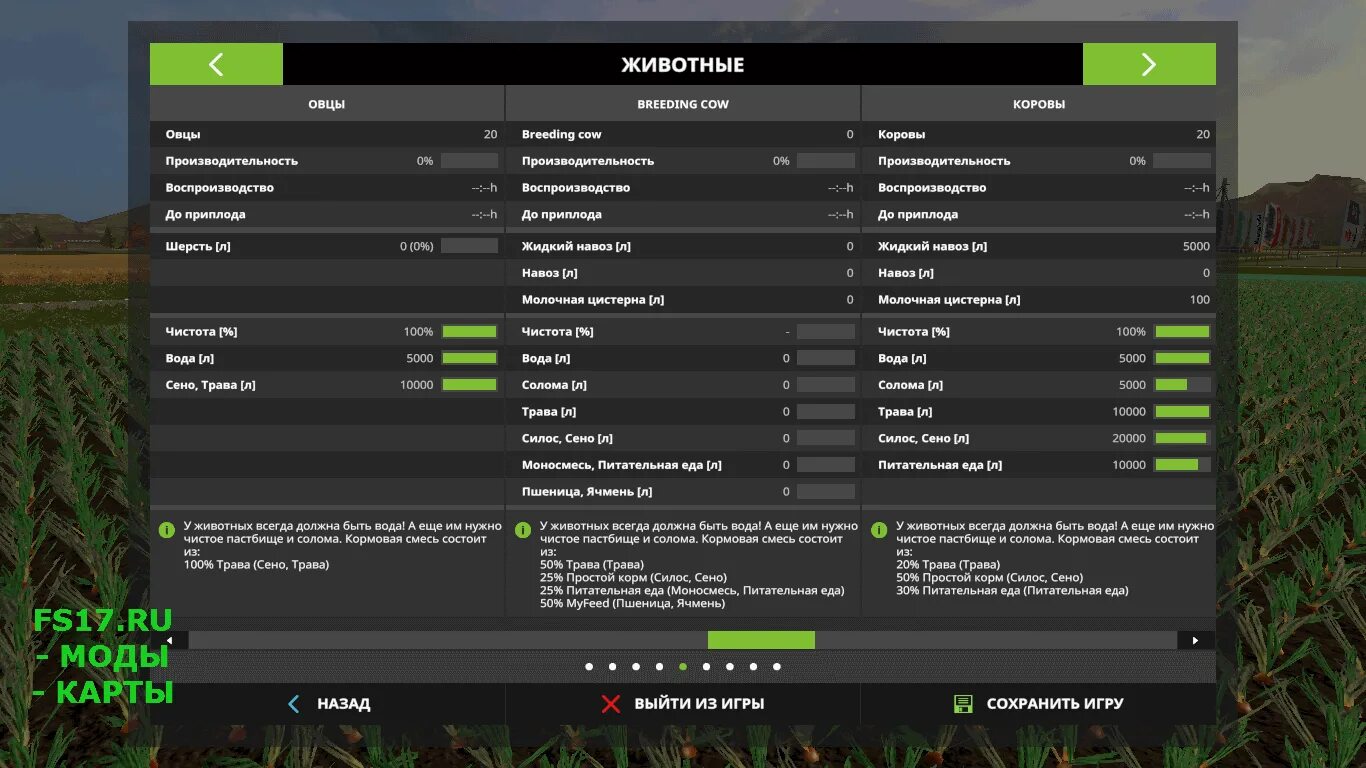Click cows Питательная еда progress bar
Screen dimensions: 1366x768
(1182, 465)
